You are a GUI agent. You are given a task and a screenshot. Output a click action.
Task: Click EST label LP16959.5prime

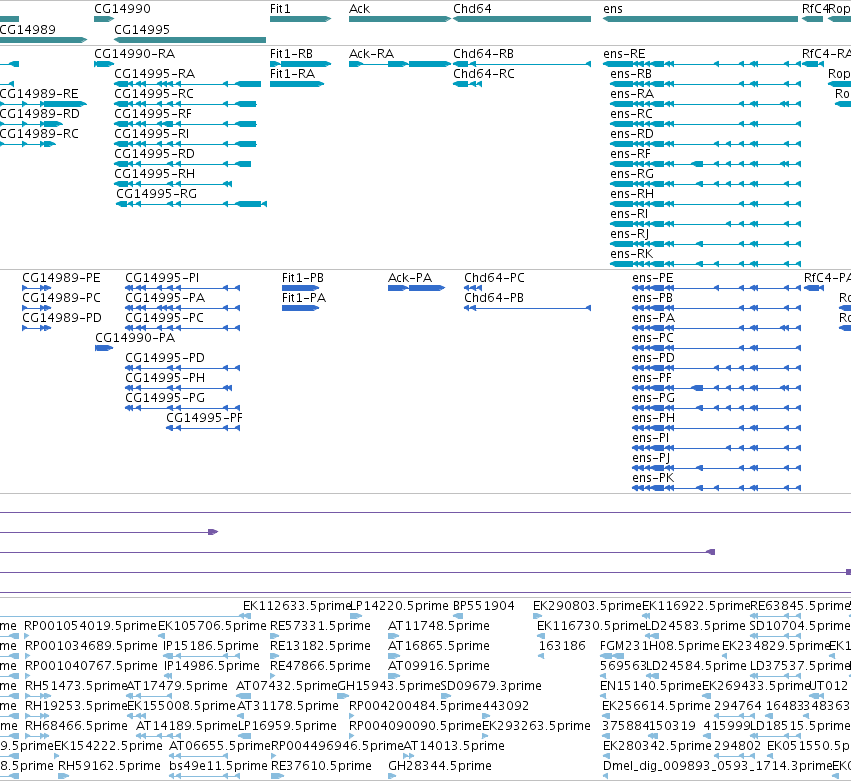tap(287, 726)
